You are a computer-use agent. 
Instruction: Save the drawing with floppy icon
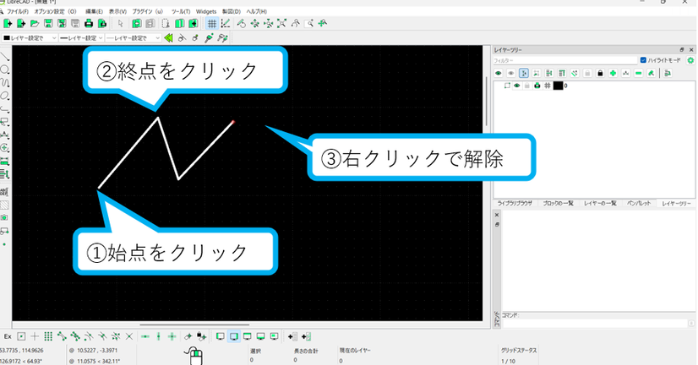pyautogui.click(x=49, y=24)
